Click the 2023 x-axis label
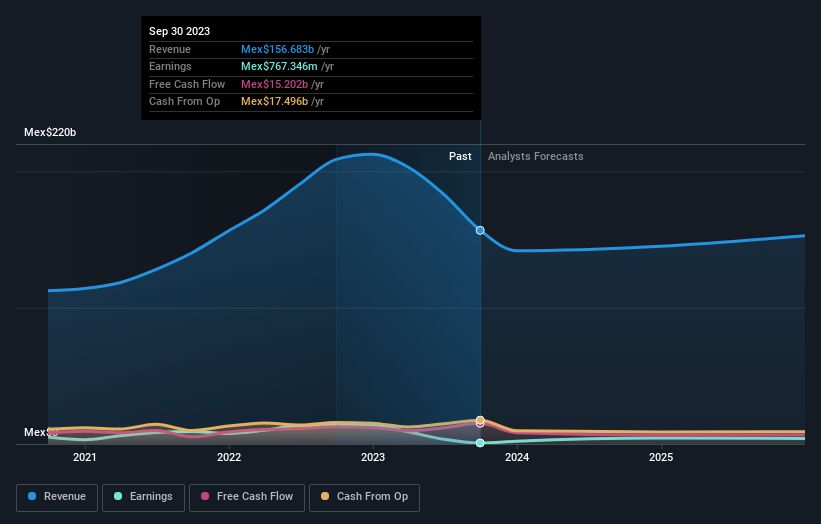This screenshot has height=524, width=821. [373, 457]
